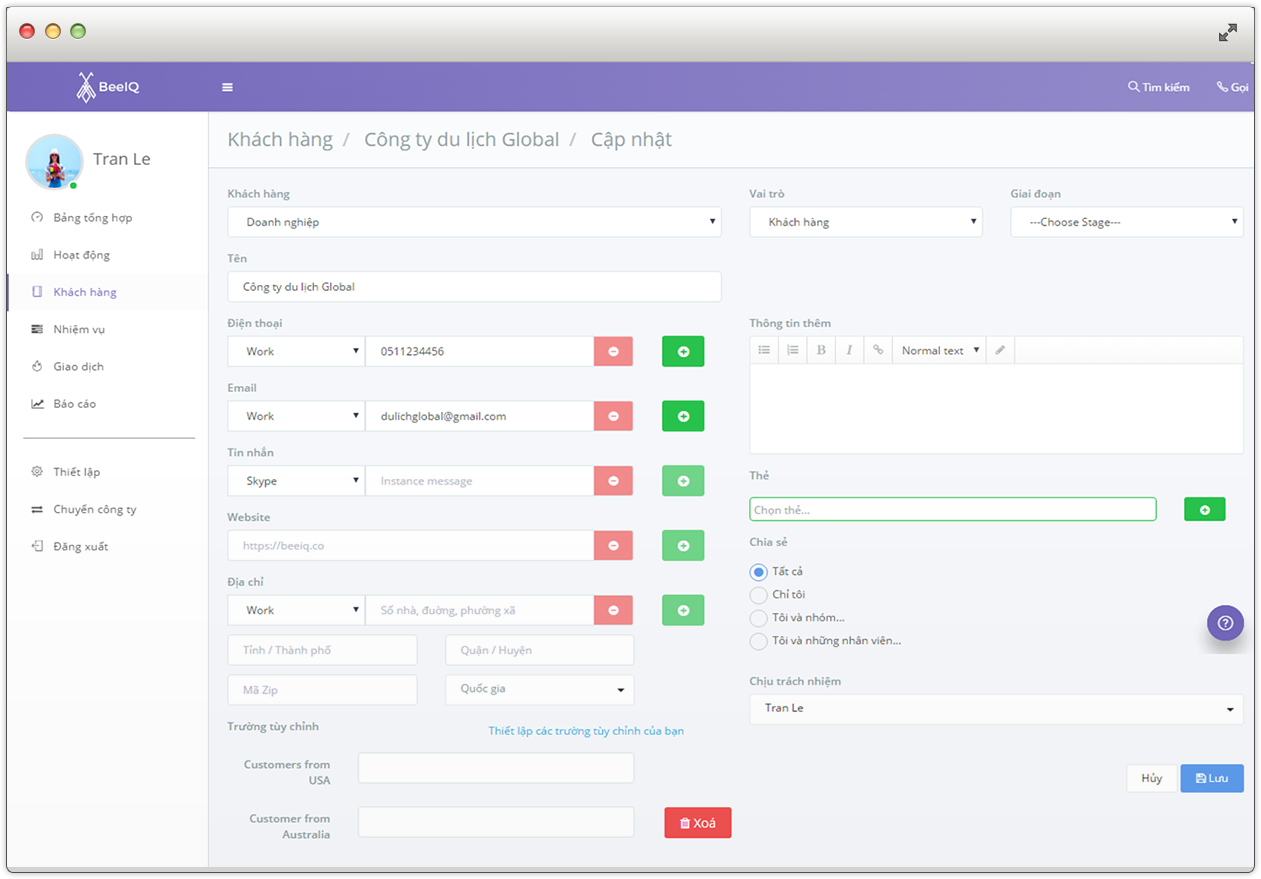Go to "Báo cáo" in the sidebar
1261x879 pixels.
tap(75, 404)
